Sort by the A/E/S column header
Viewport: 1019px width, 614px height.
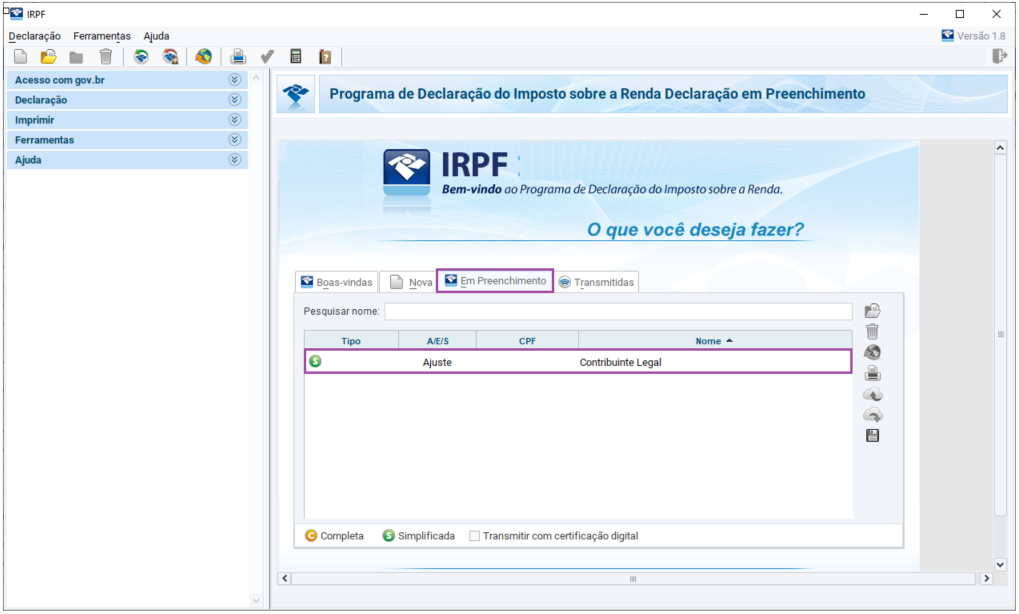click(x=437, y=340)
